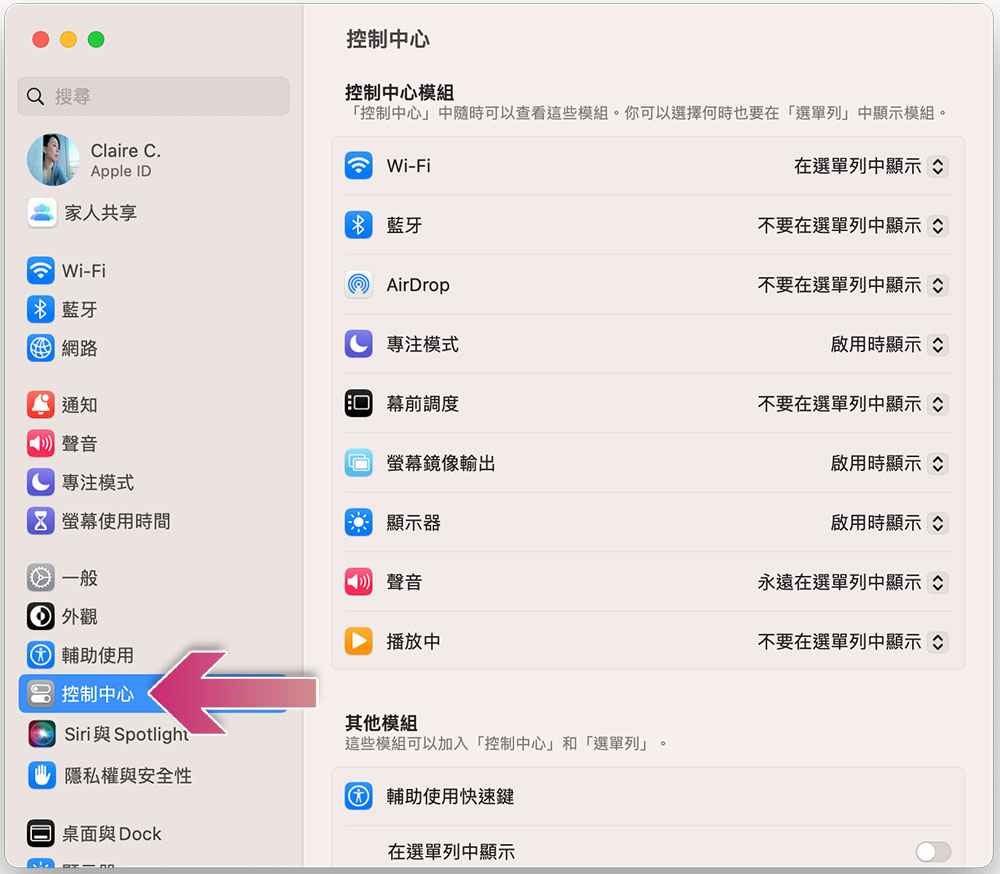This screenshot has width=1000, height=874.
Task: Open the Siri 與 Spotlight icon
Action: pos(41,734)
